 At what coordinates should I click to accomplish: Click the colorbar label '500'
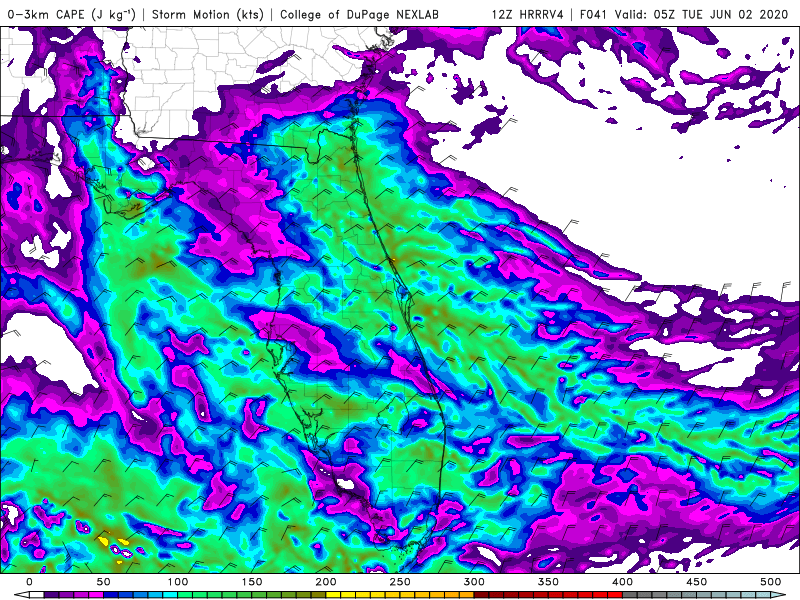coord(770,582)
